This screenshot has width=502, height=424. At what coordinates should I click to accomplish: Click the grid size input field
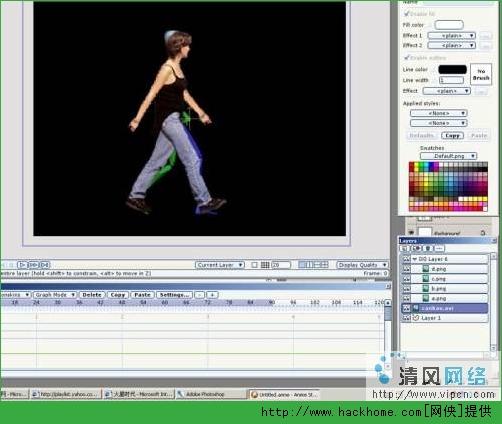pos(281,265)
